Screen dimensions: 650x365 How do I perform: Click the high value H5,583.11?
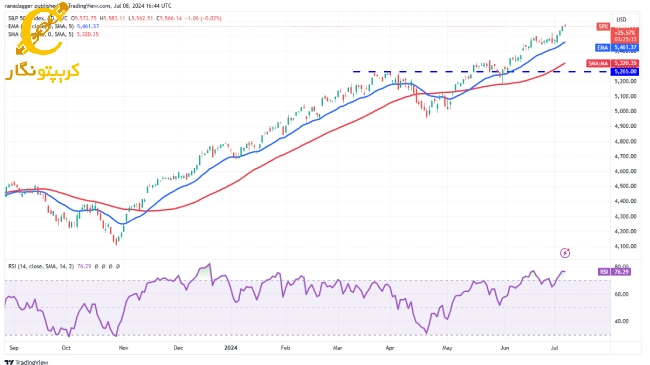pyautogui.click(x=113, y=18)
